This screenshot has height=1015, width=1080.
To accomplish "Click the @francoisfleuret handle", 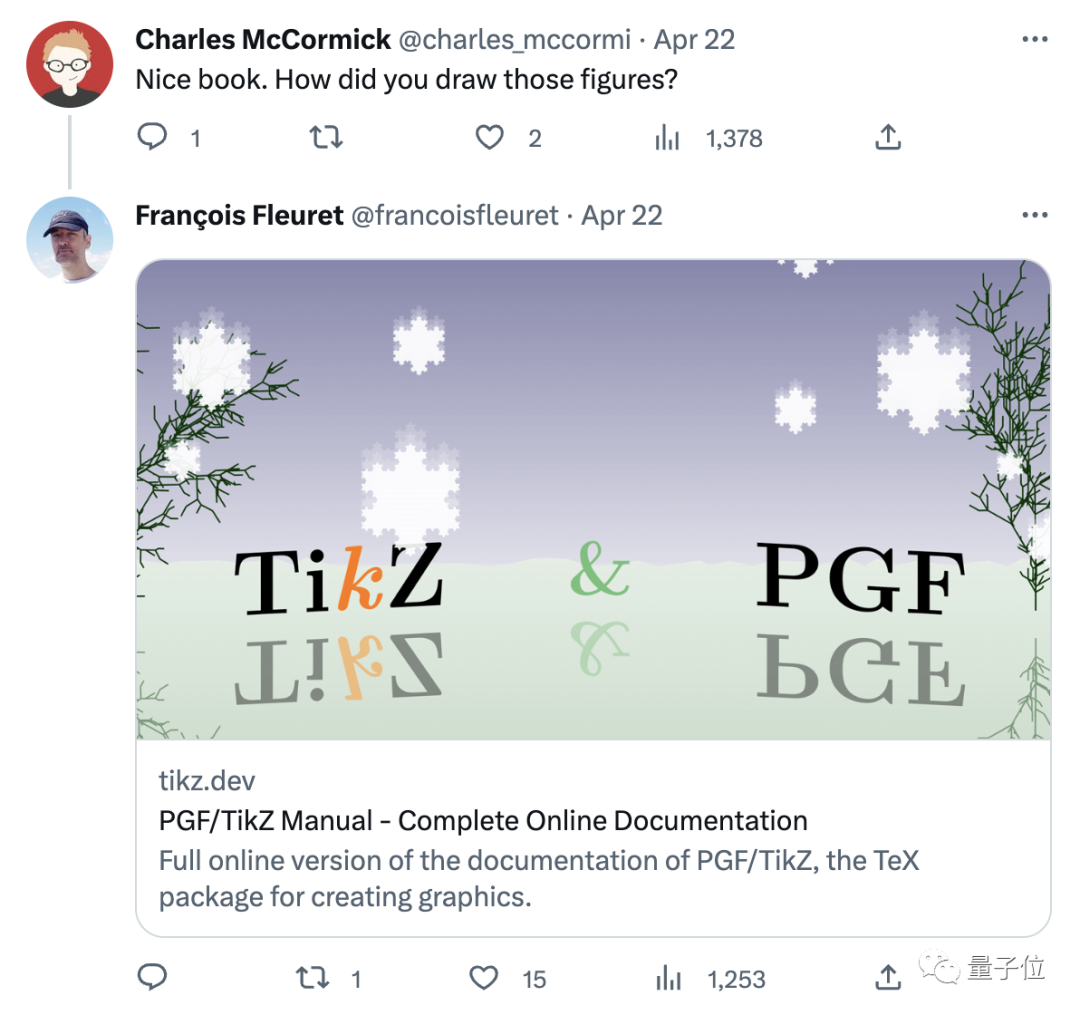I will (x=454, y=215).
